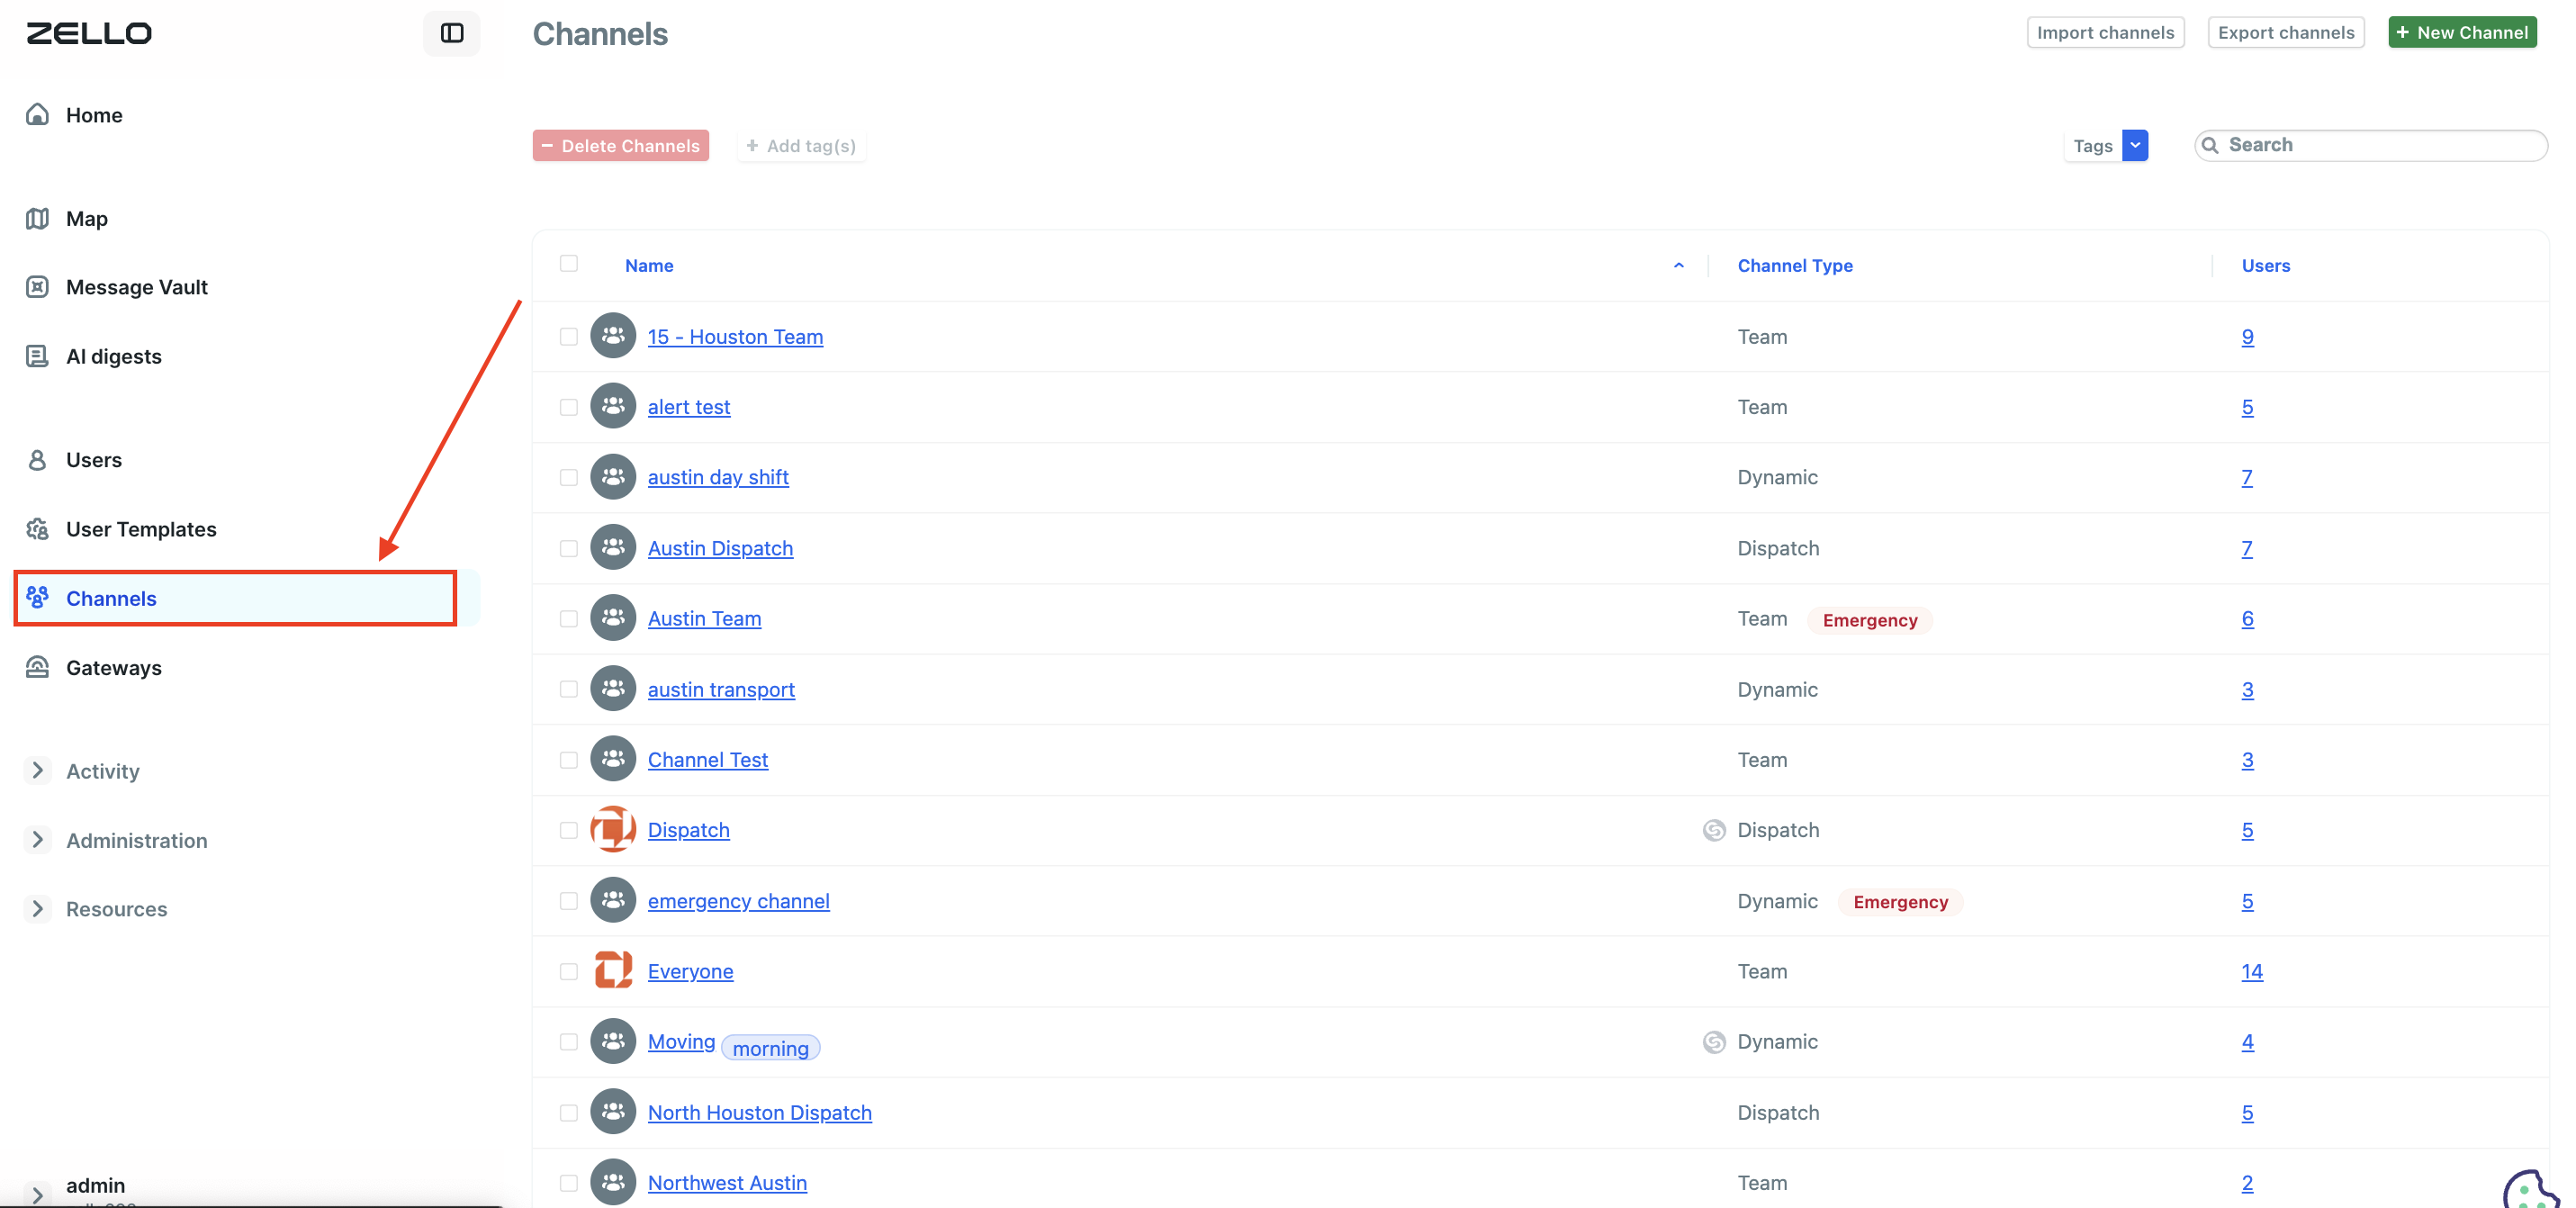Image resolution: width=2576 pixels, height=1208 pixels.
Task: Click the alert test channel avatar
Action: point(613,406)
